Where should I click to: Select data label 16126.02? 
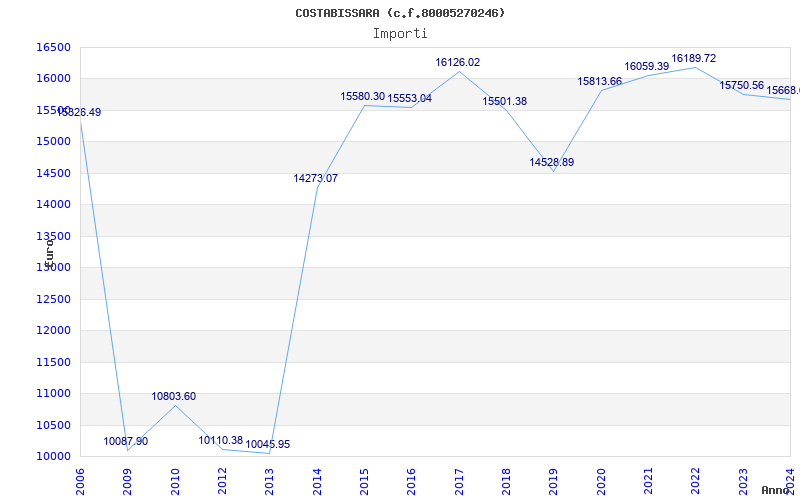458,62
